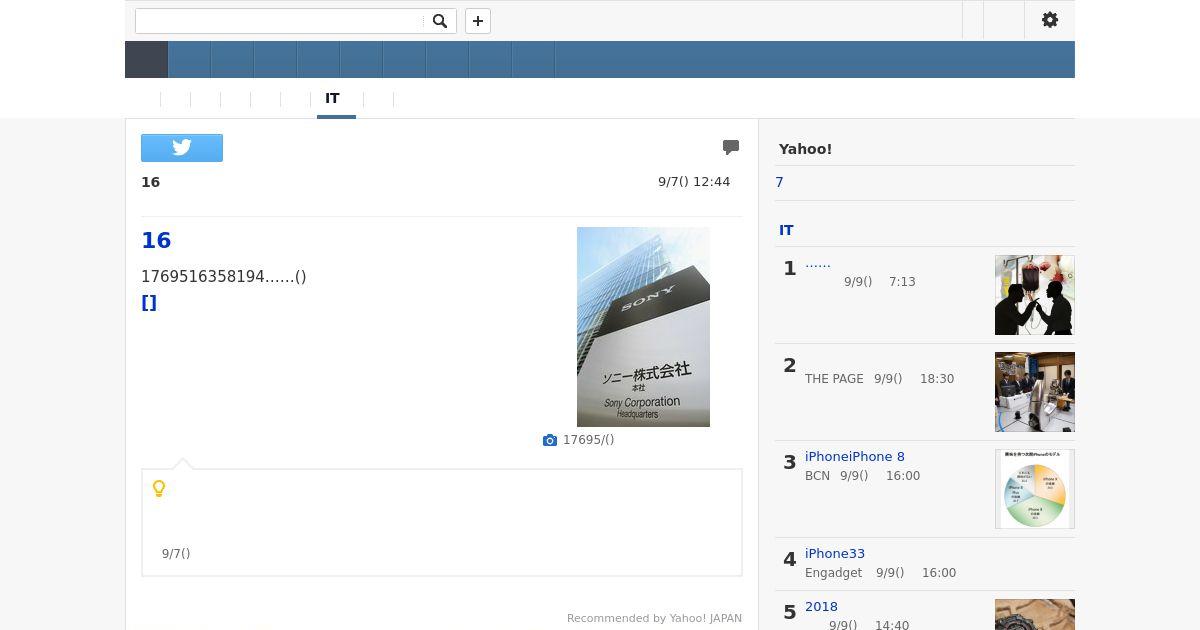Click the plus button beside search
1200x630 pixels.
click(478, 21)
